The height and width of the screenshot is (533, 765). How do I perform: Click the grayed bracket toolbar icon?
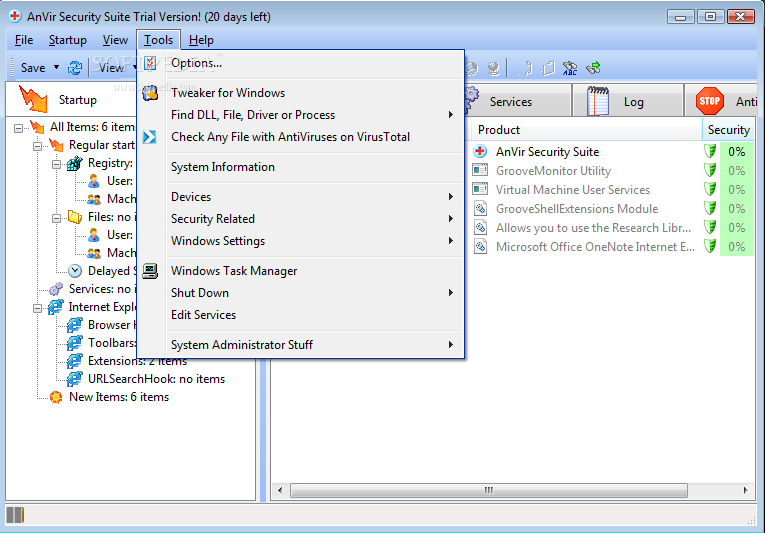528,68
